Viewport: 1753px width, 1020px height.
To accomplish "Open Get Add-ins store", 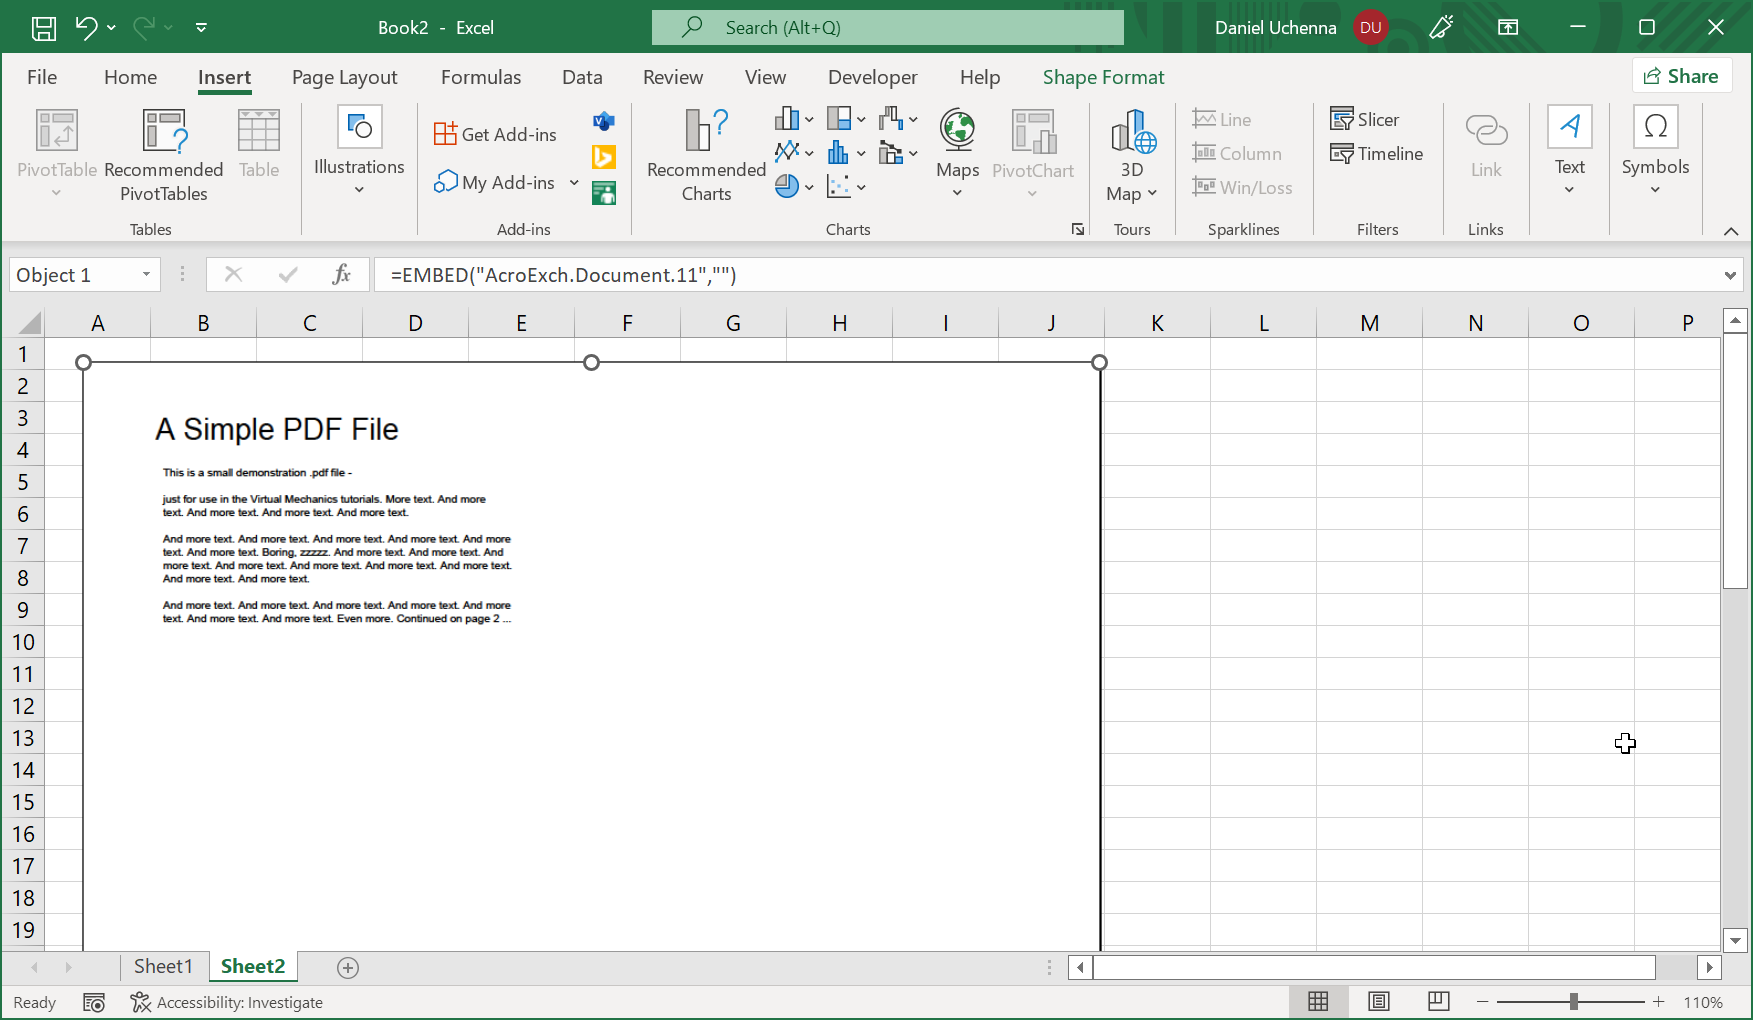I will [496, 135].
